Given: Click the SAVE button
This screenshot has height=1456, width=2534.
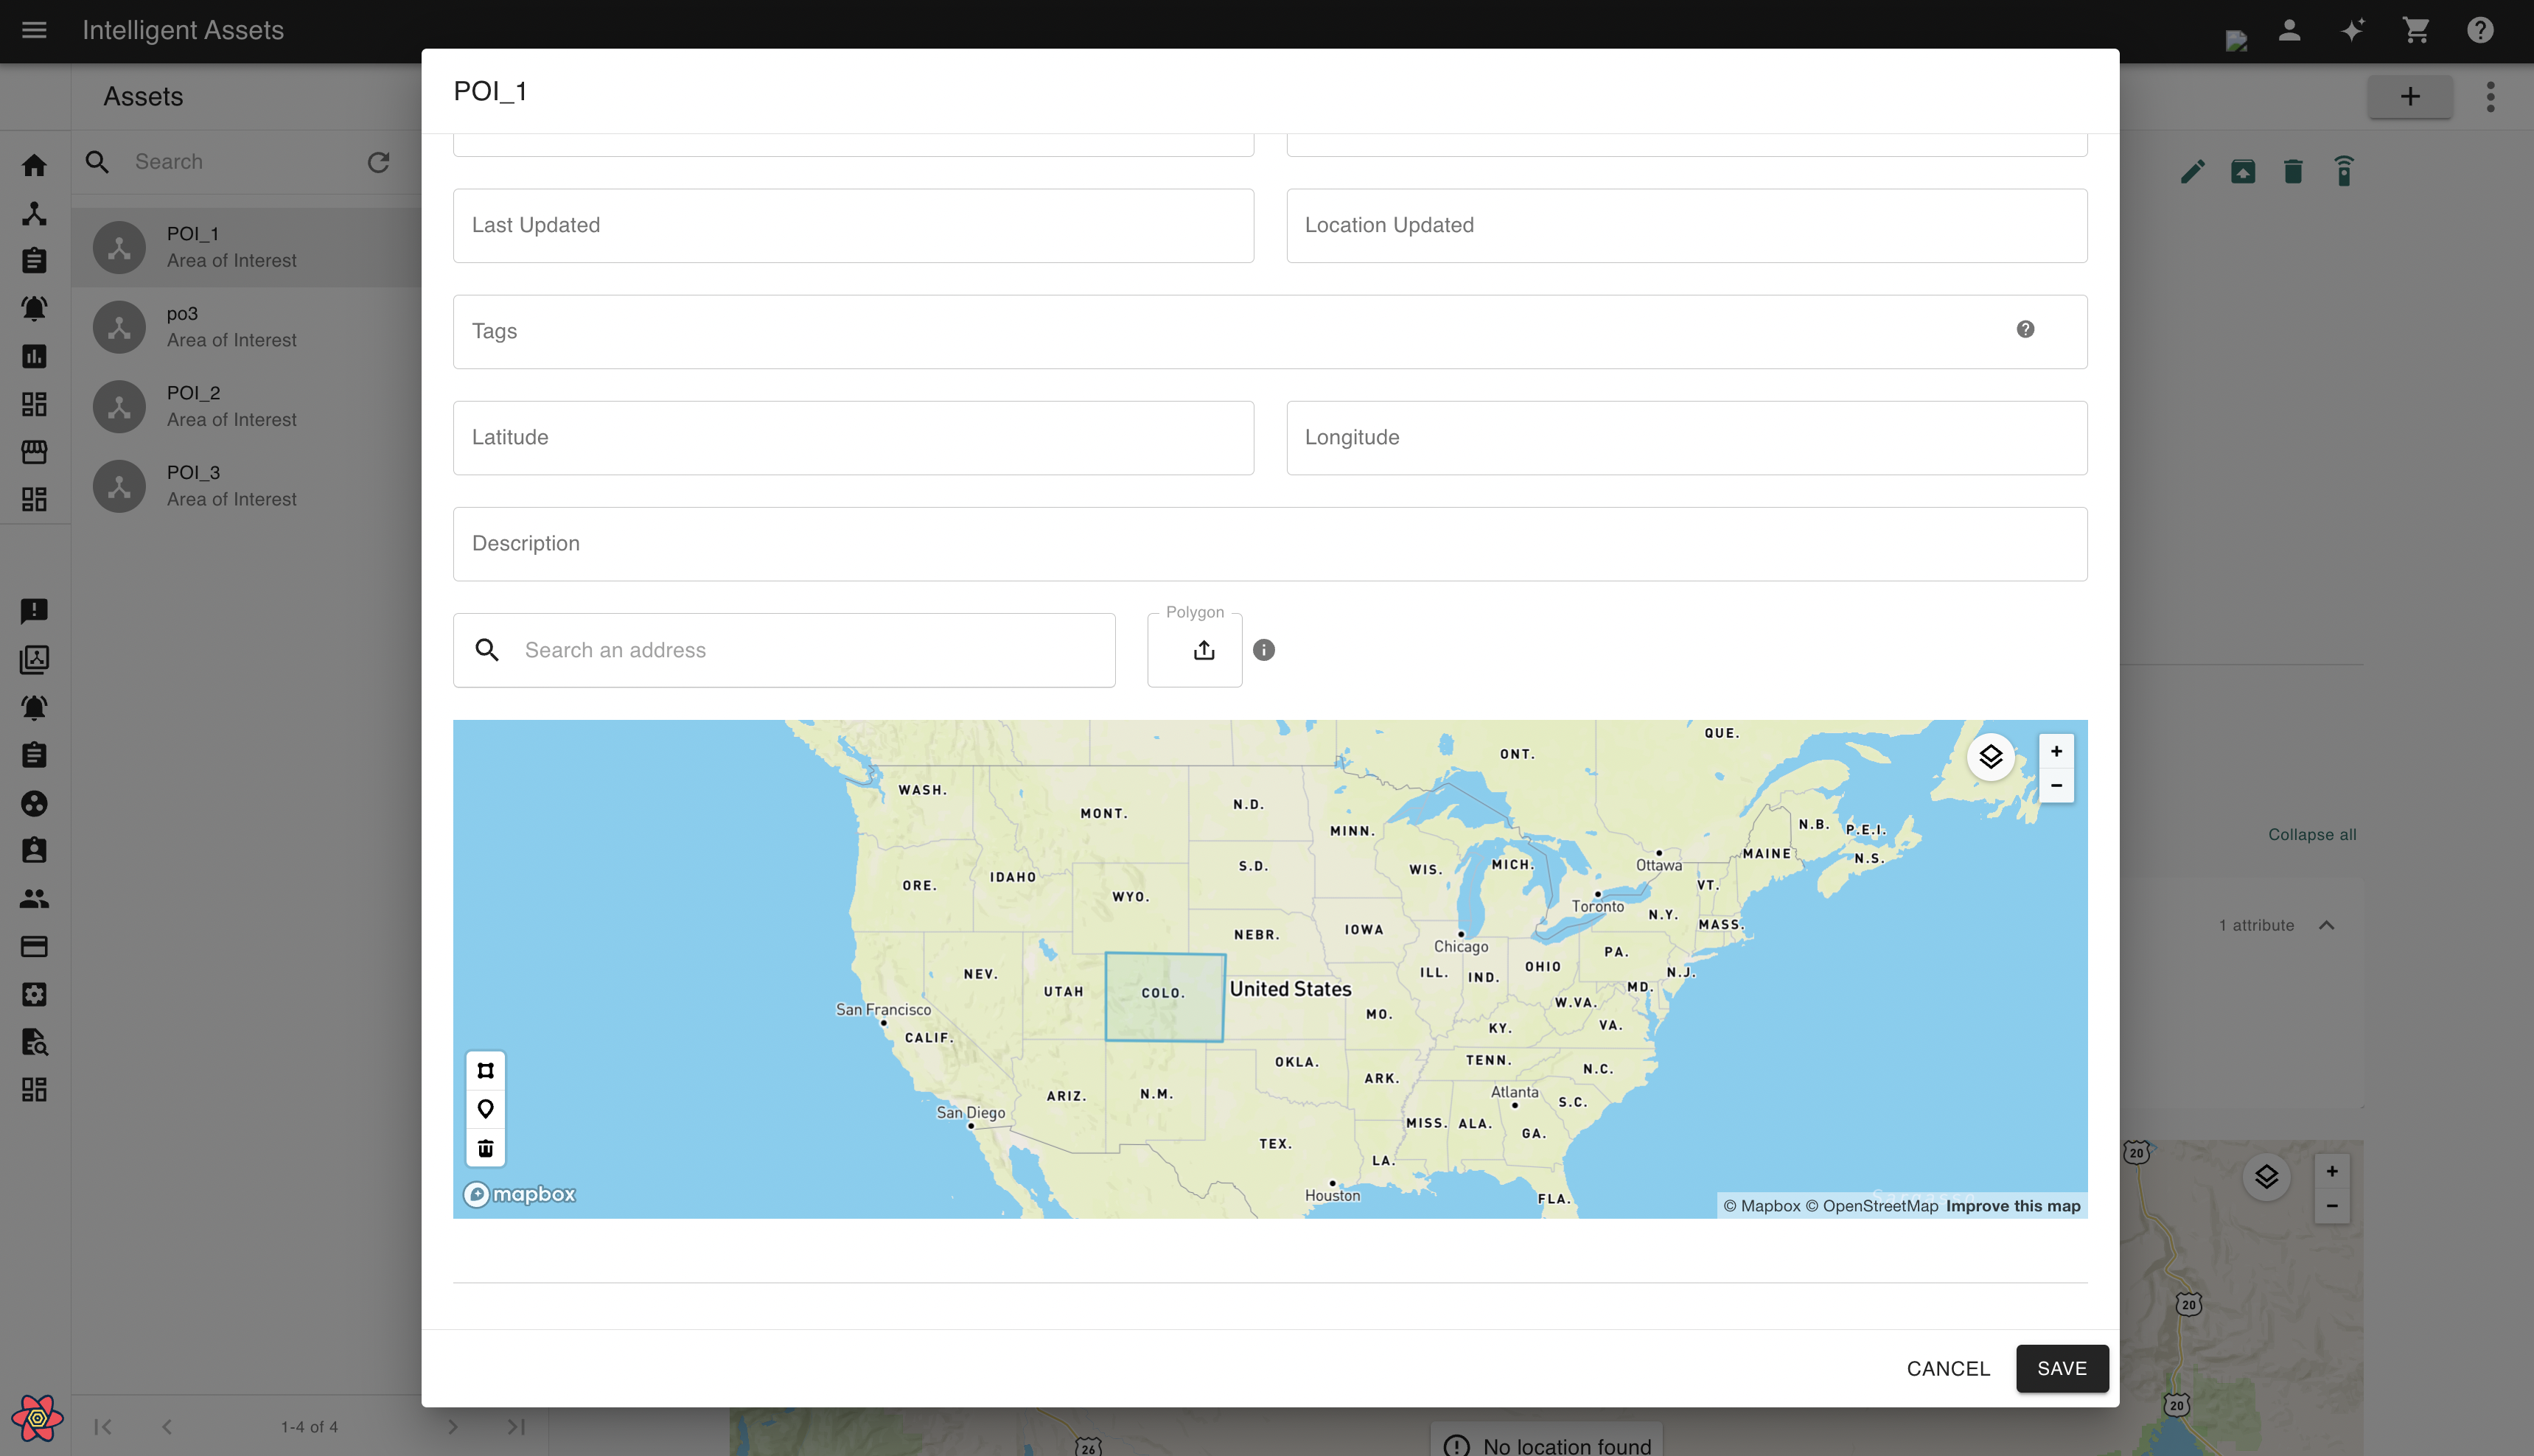Looking at the screenshot, I should click(2061, 1369).
